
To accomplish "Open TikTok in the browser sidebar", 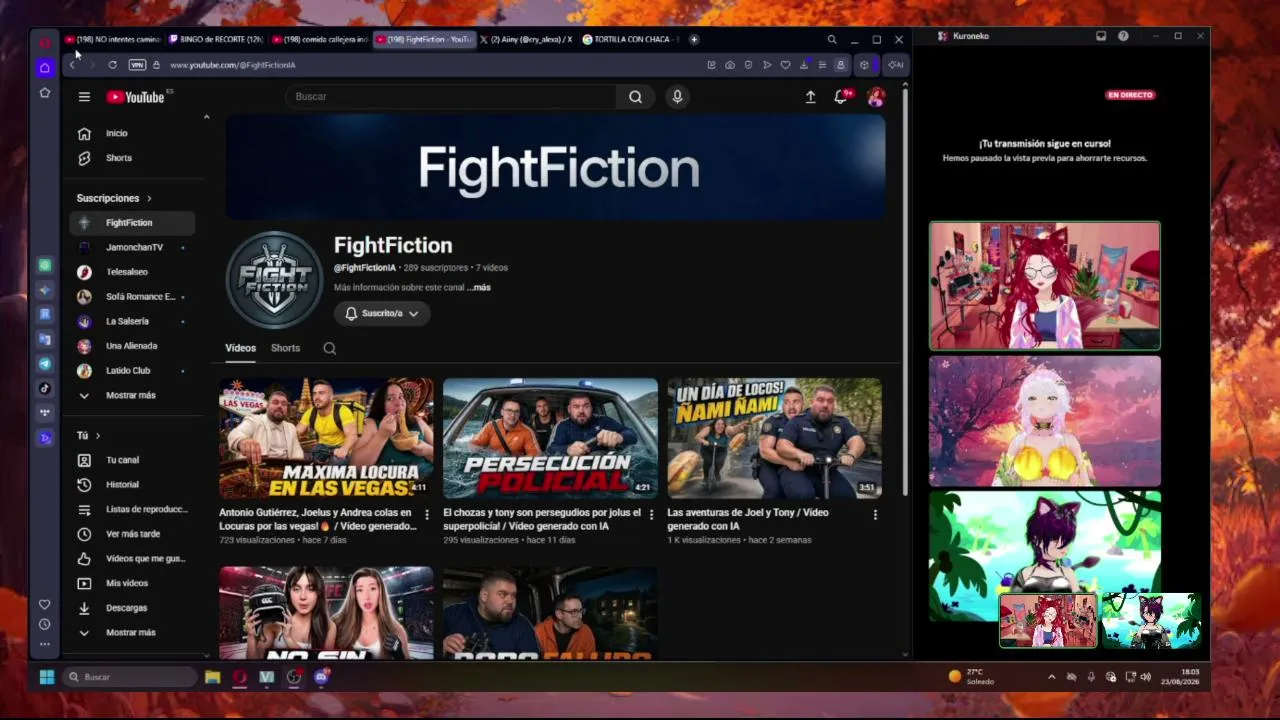I will (44, 388).
